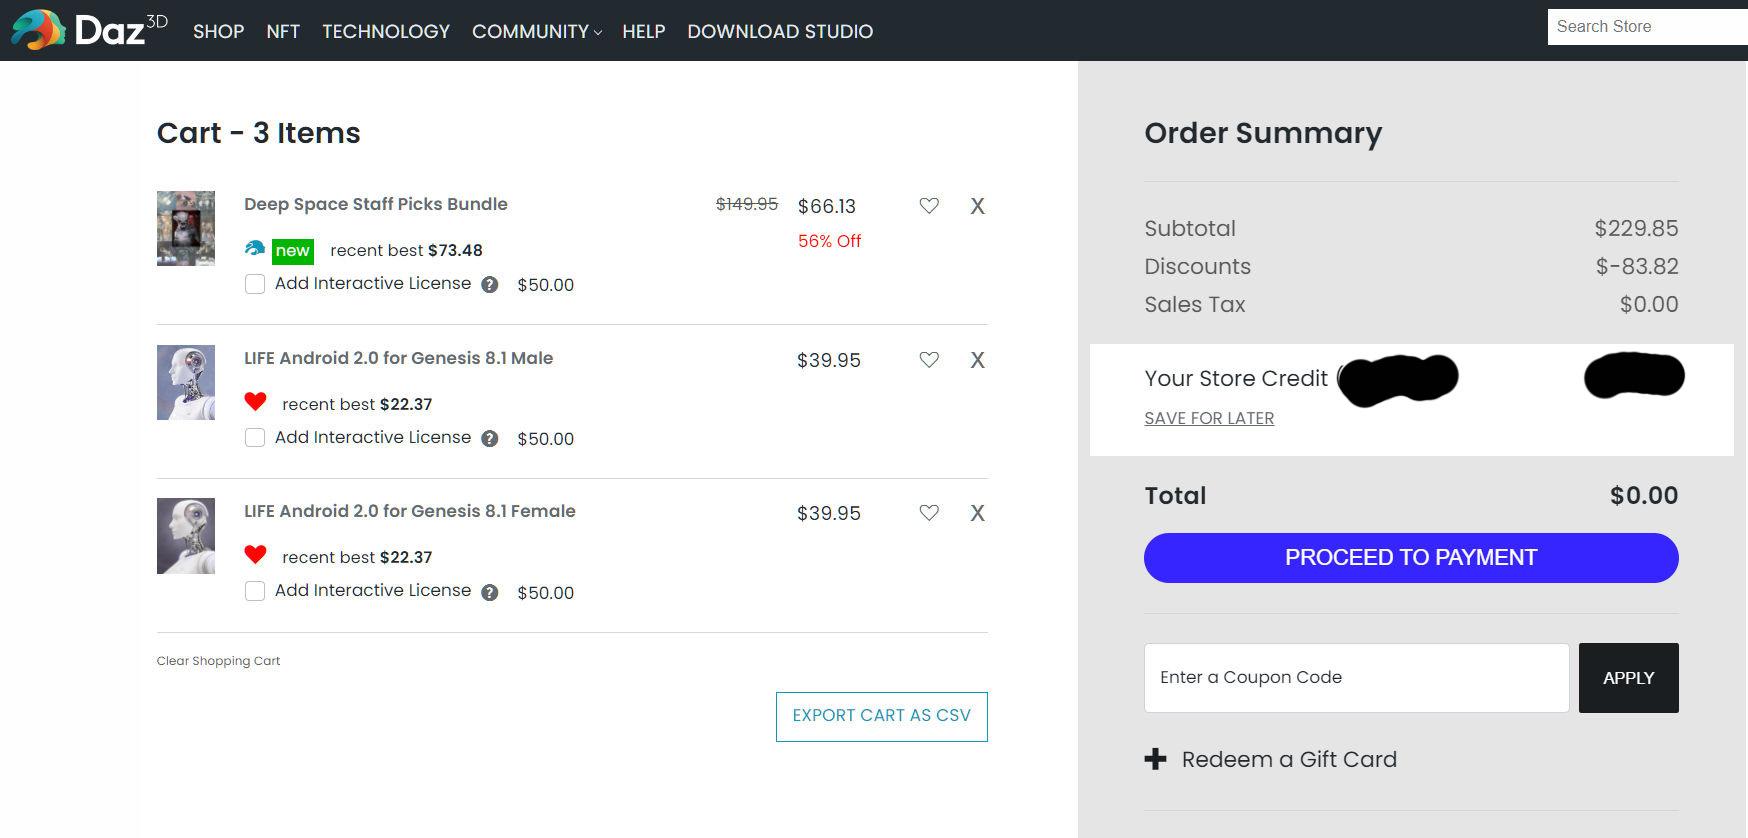Click help icon for Android Female interactive license

(x=490, y=592)
